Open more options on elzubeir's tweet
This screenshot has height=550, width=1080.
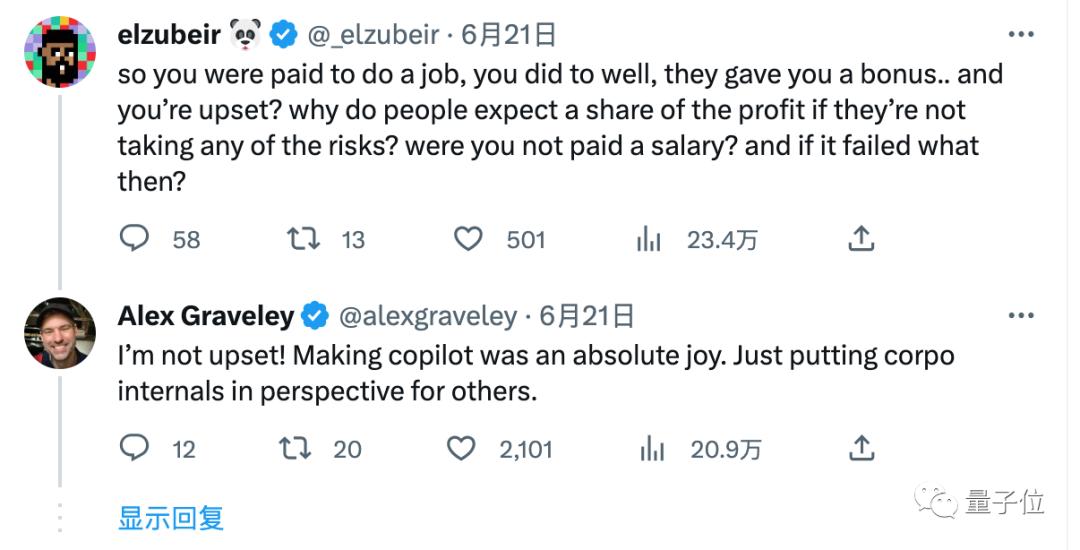tap(1020, 35)
